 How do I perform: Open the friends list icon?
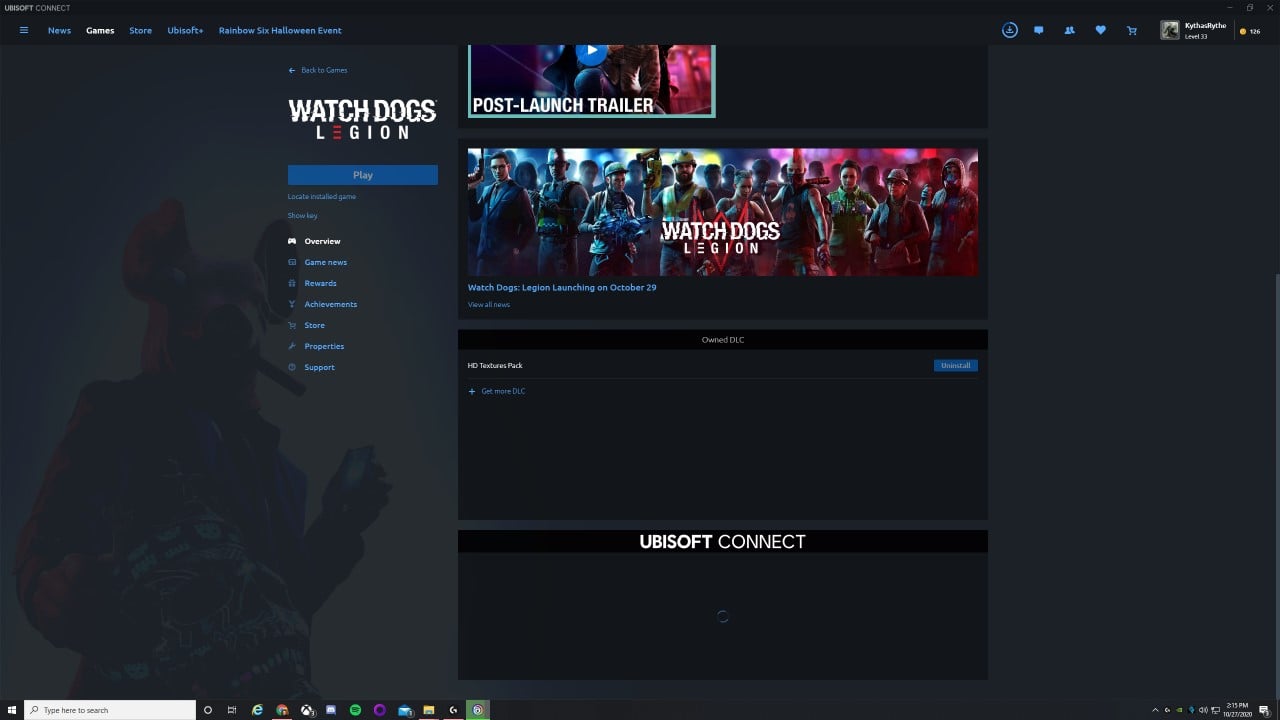tap(1069, 30)
